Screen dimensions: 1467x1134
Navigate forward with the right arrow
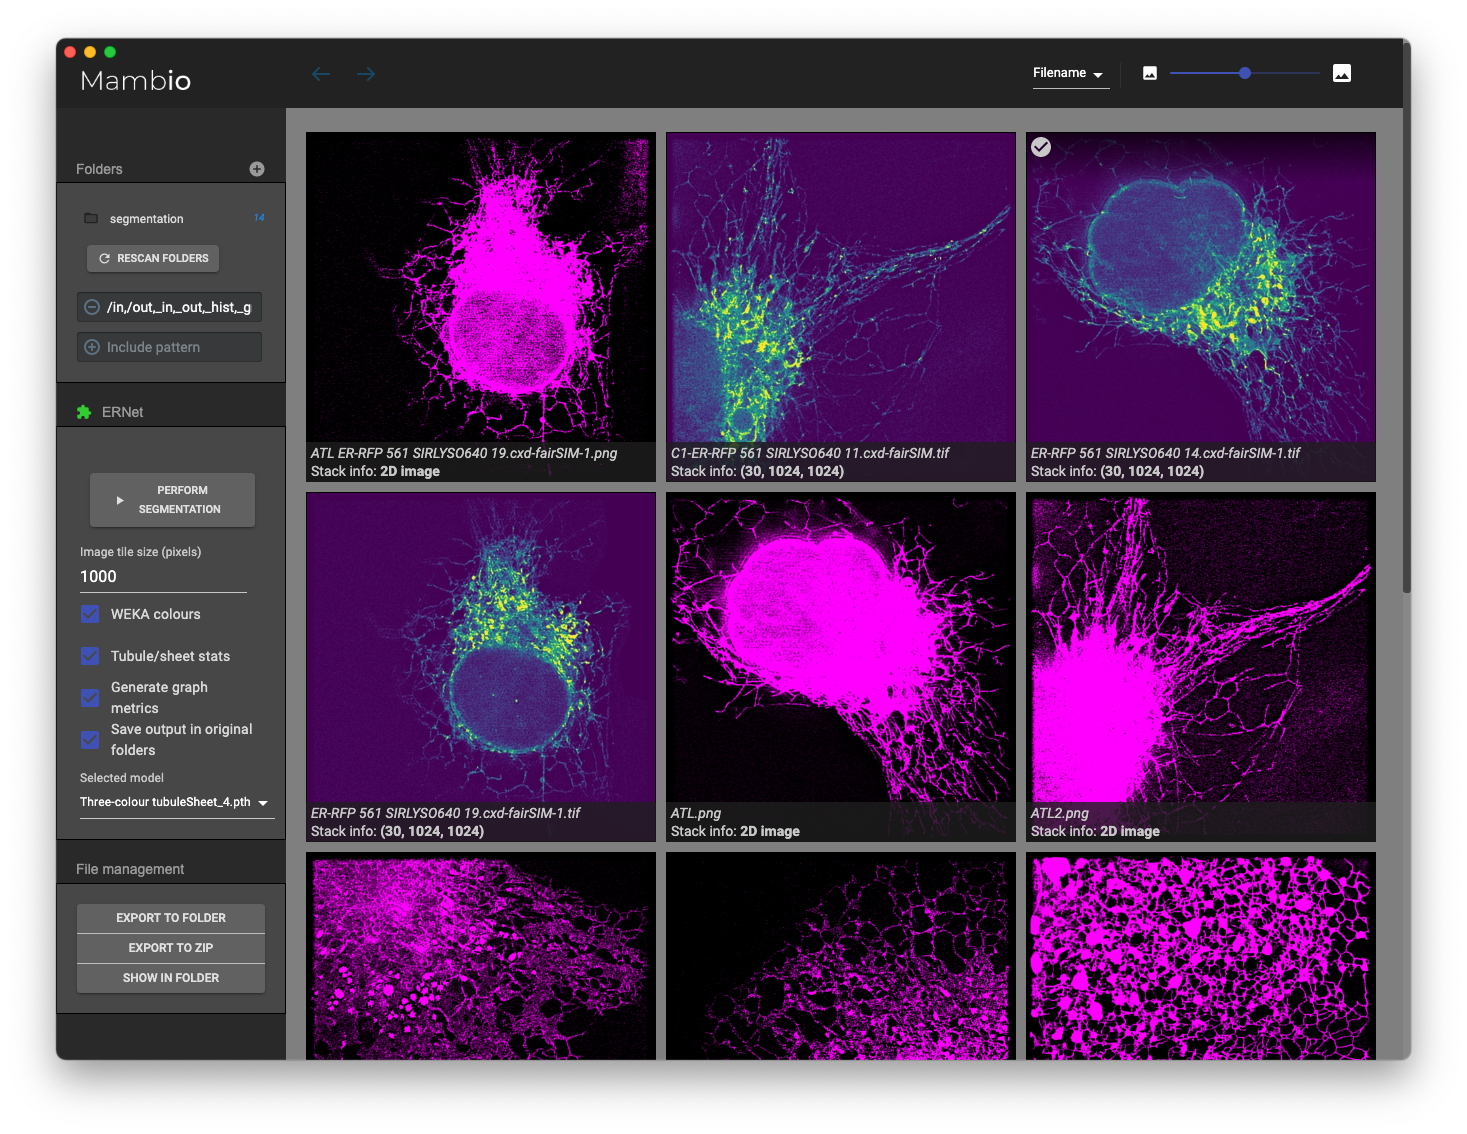[x=366, y=74]
